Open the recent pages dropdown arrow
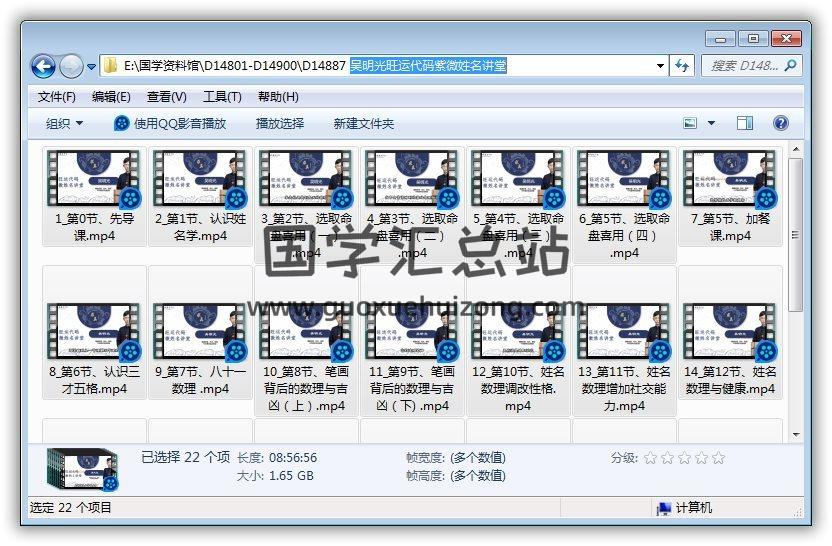 click(91, 67)
